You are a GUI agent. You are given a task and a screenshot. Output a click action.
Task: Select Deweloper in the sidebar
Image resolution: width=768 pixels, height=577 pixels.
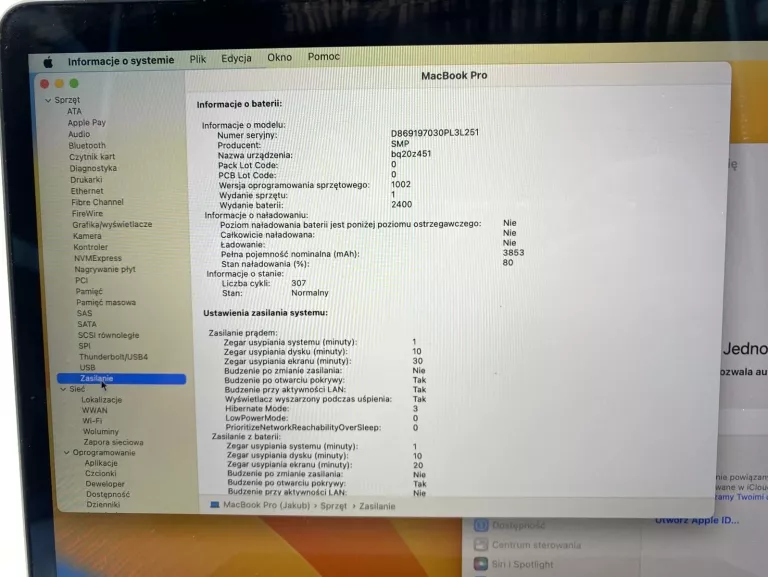105,484
